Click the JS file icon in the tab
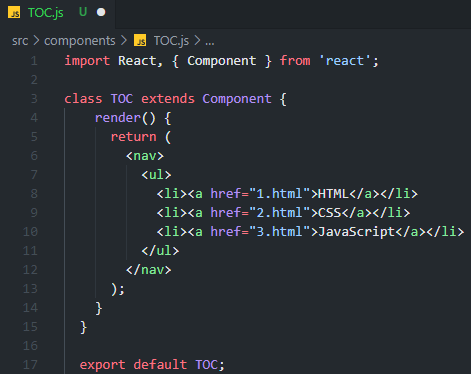This screenshot has width=471, height=374. 14,13
